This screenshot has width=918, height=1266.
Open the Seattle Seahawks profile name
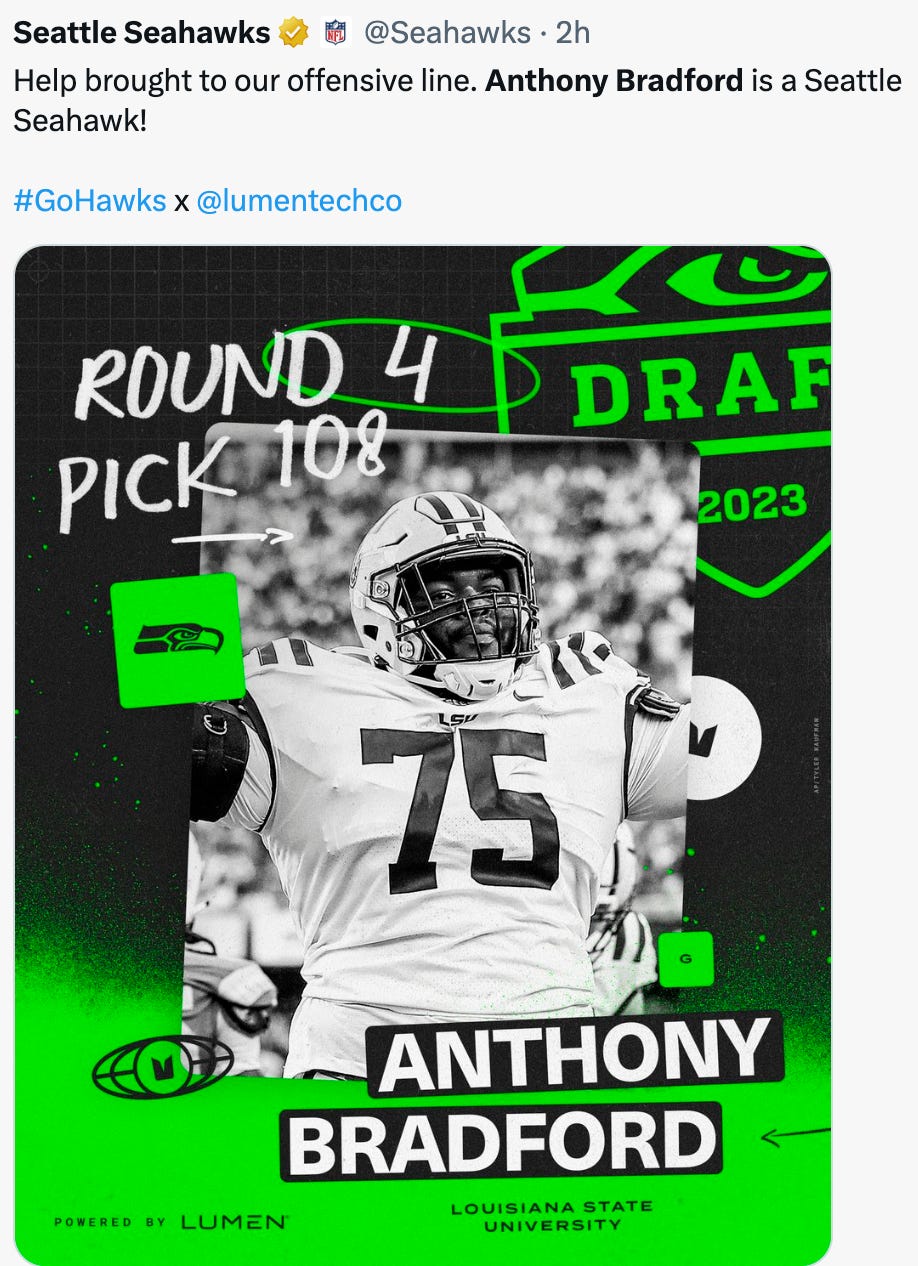(x=142, y=33)
